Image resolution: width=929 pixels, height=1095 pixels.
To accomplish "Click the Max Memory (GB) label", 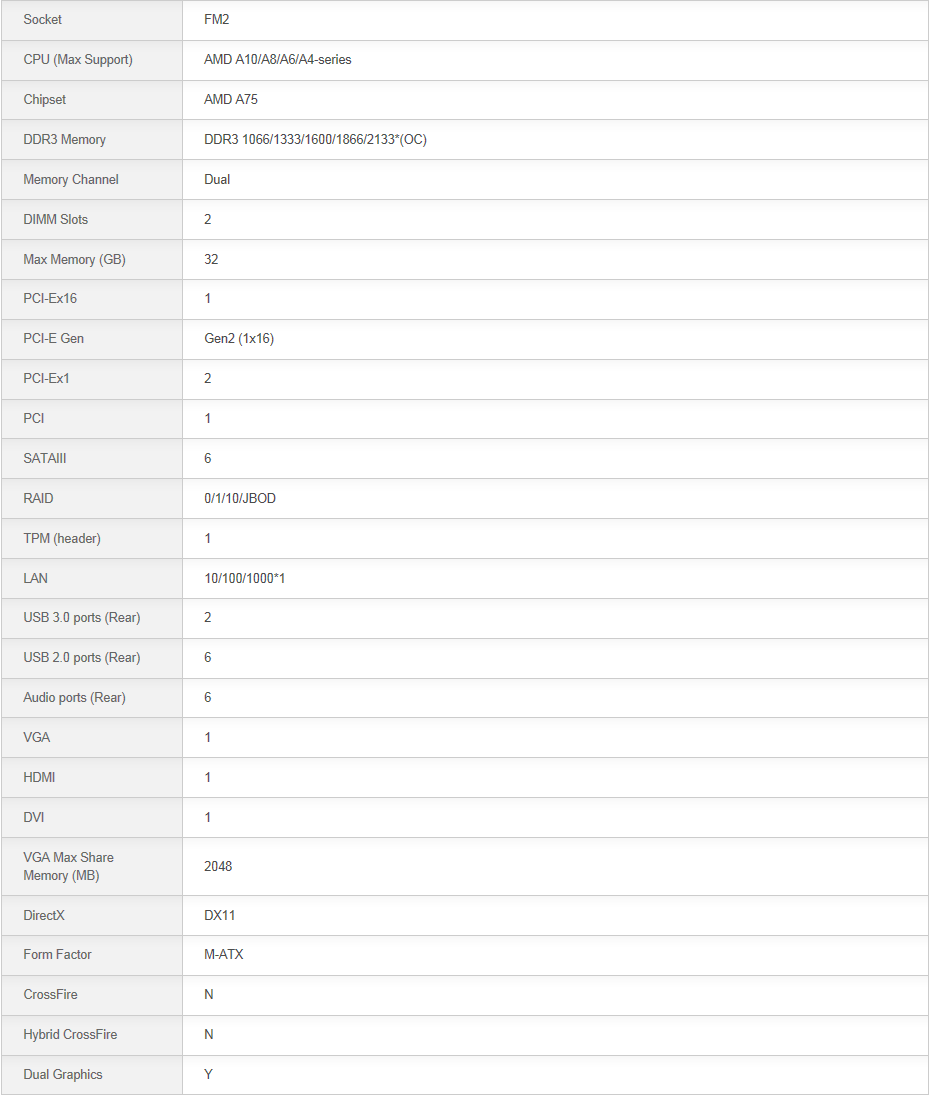I will pos(74,259).
